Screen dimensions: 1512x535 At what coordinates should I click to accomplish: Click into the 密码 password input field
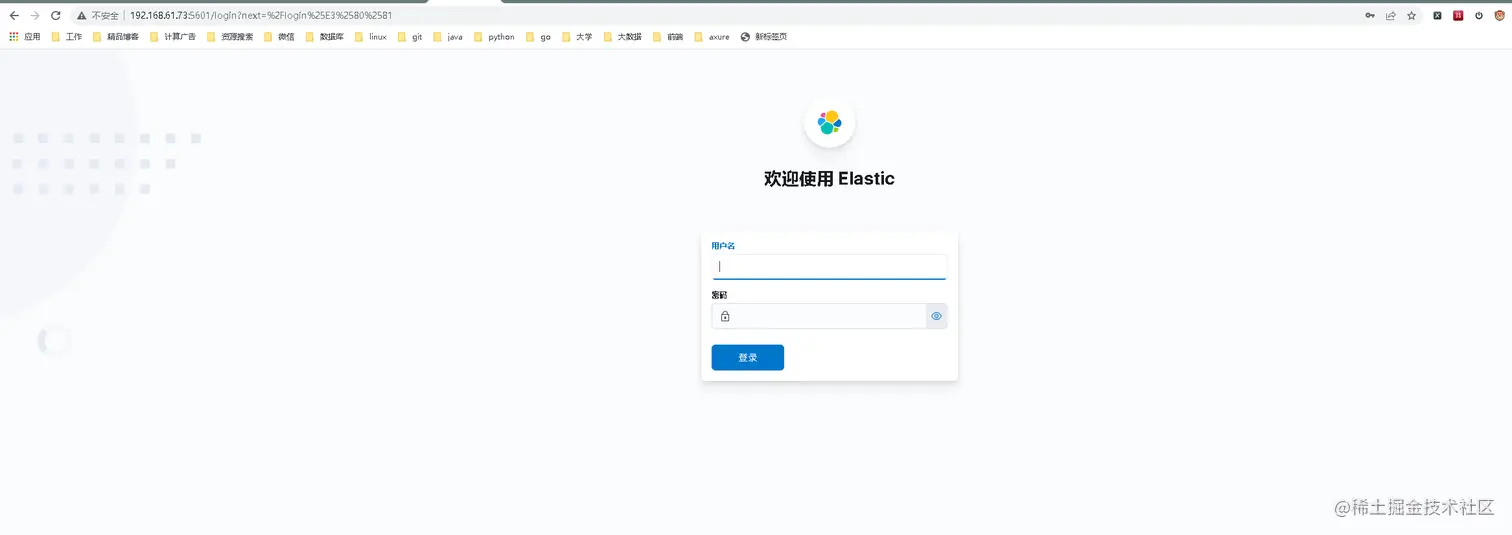pos(829,316)
